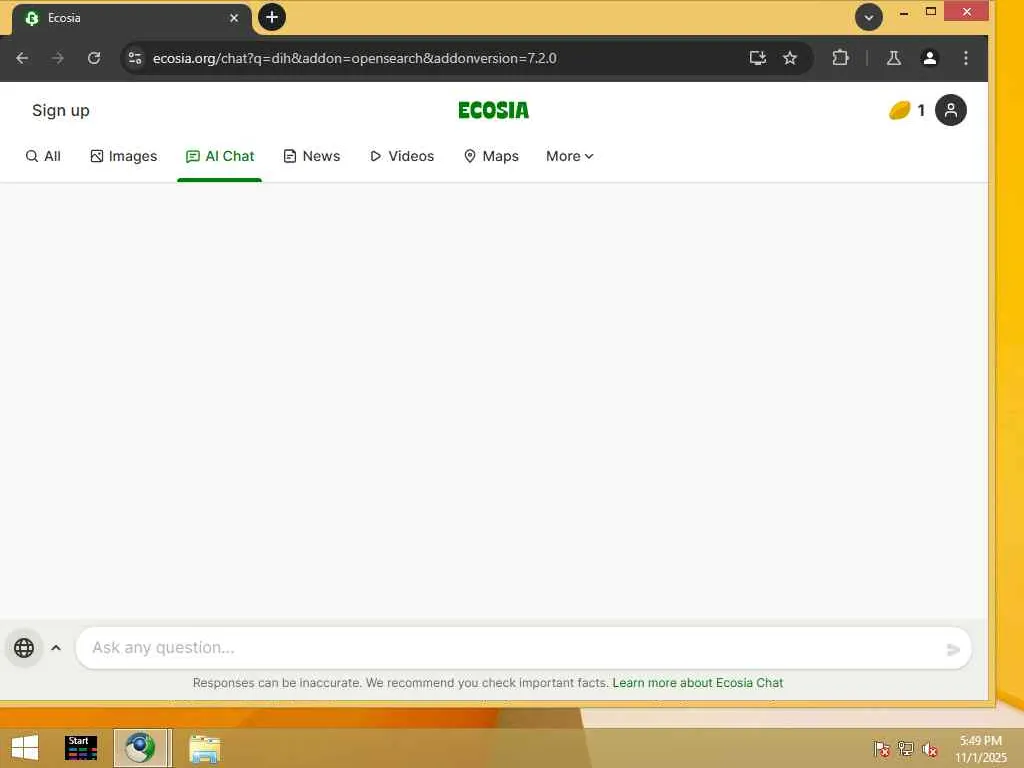Image resolution: width=1024 pixels, height=768 pixels.
Task: Expand the More dropdown
Action: 569,156
